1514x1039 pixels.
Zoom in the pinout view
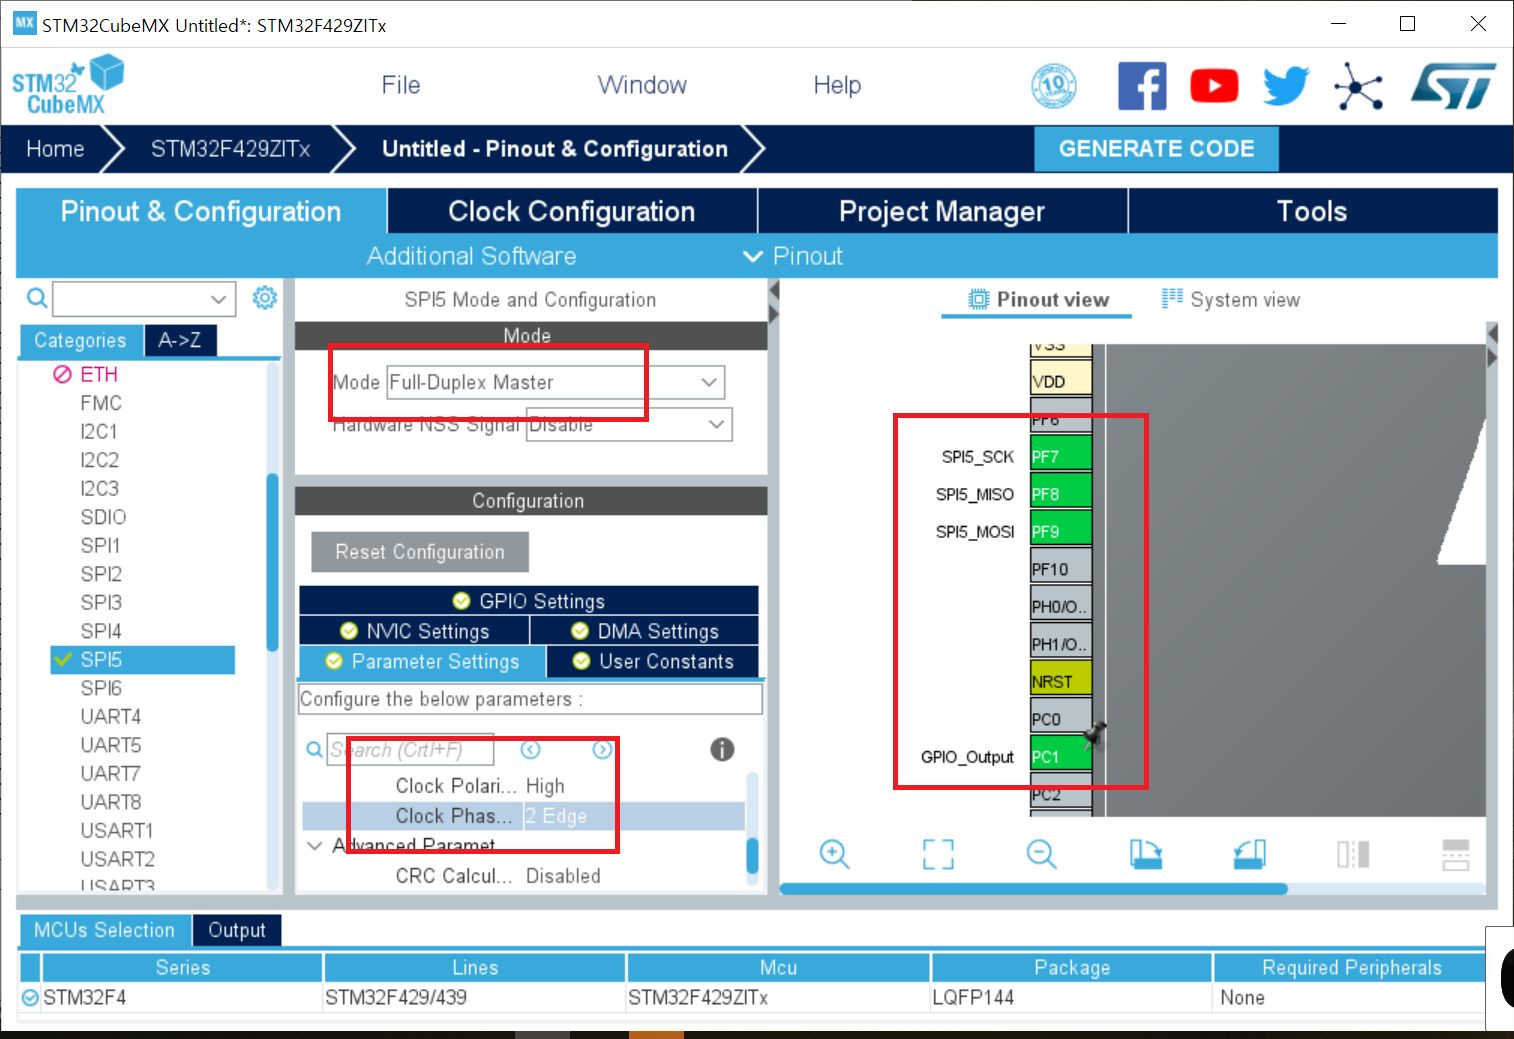(834, 854)
